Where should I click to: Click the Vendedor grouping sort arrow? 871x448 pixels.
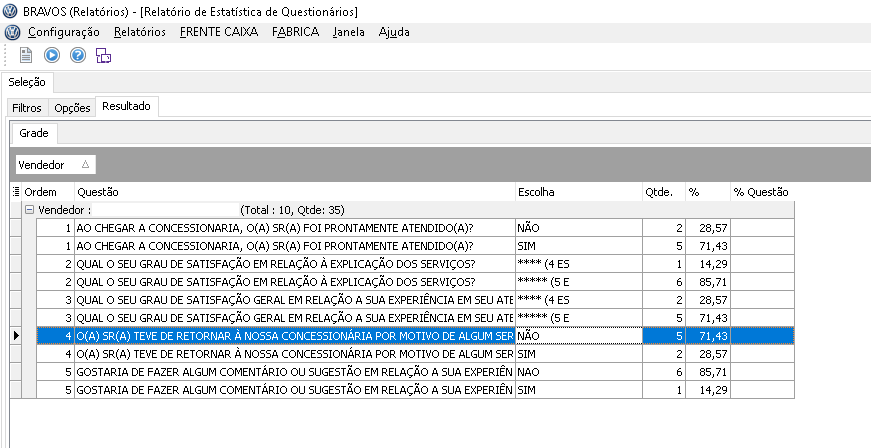85,164
